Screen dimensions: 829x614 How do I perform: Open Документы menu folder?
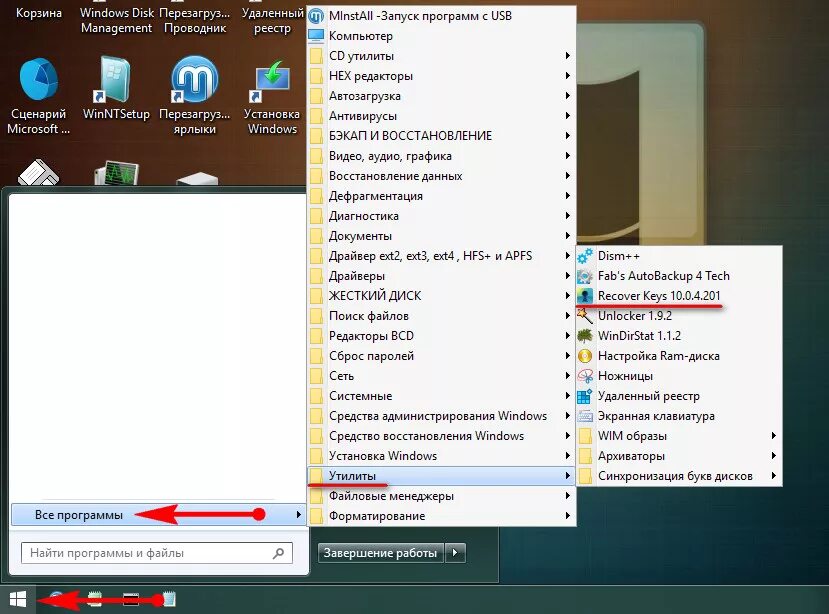point(441,236)
